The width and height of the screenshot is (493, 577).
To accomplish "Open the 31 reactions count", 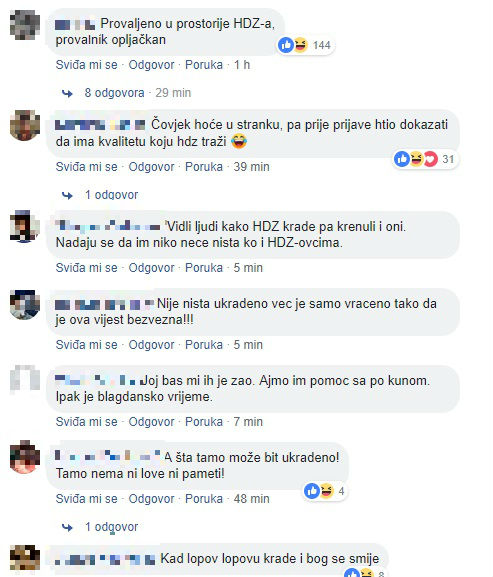I will point(448,159).
